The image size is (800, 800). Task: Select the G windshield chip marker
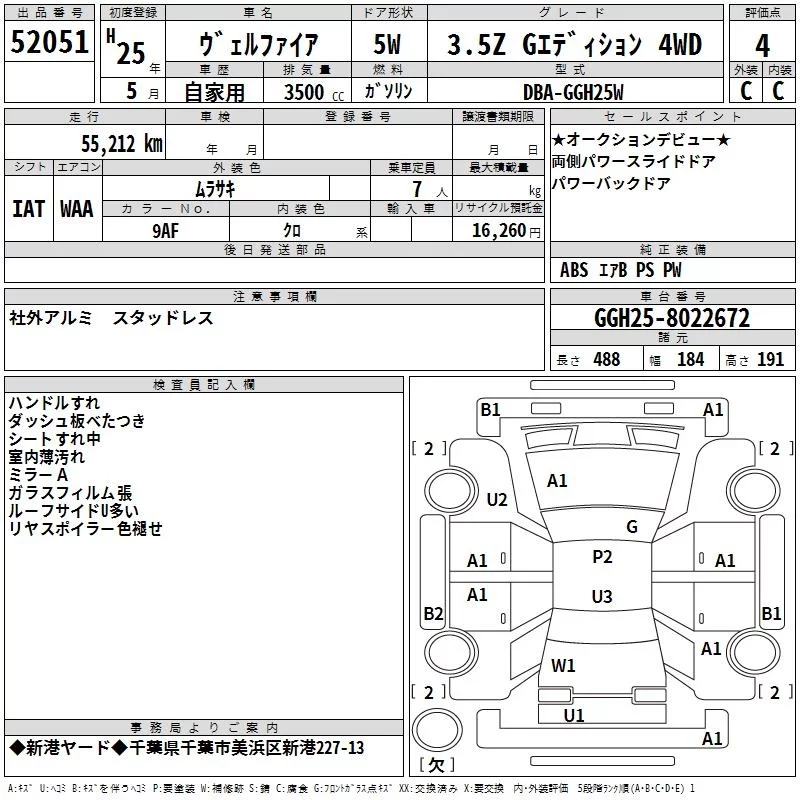coord(631,527)
